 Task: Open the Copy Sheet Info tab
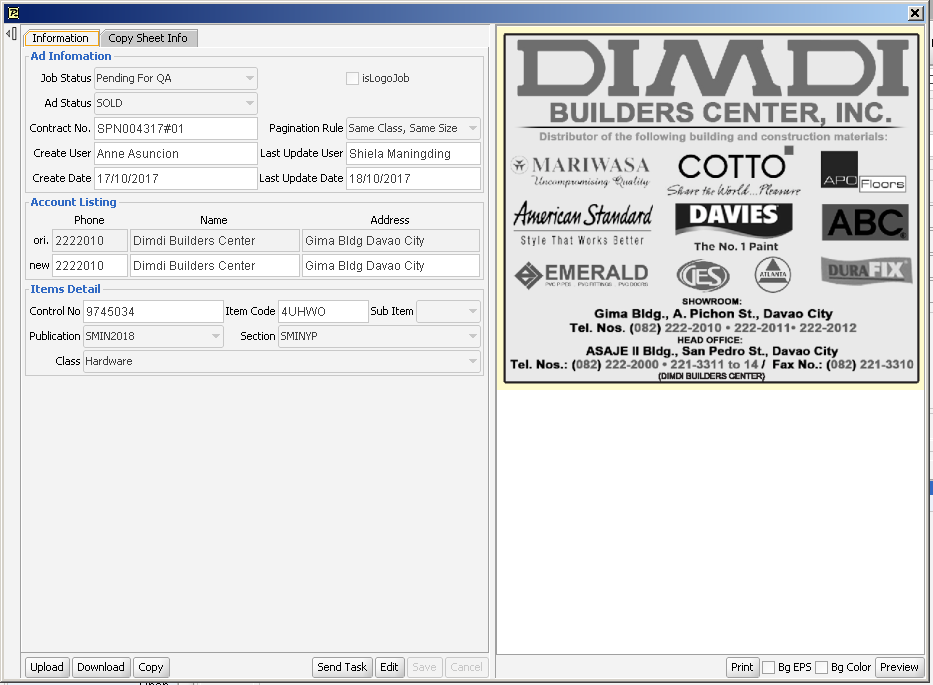point(148,38)
